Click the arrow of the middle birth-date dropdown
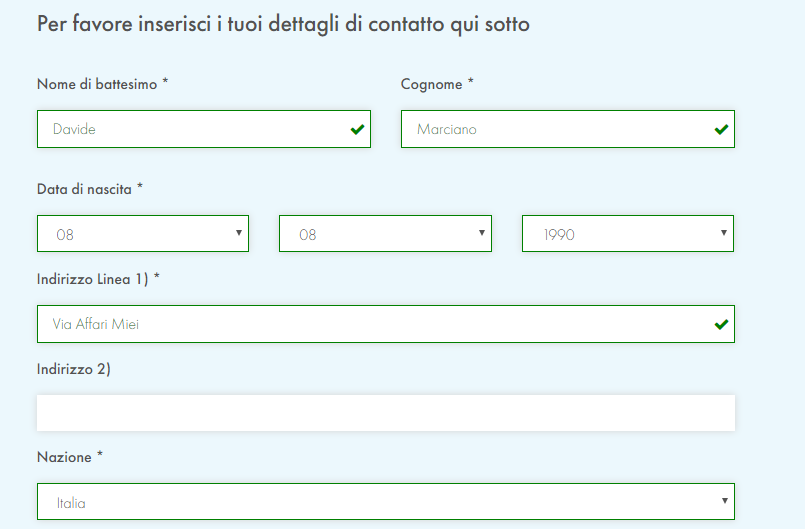 tap(481, 233)
